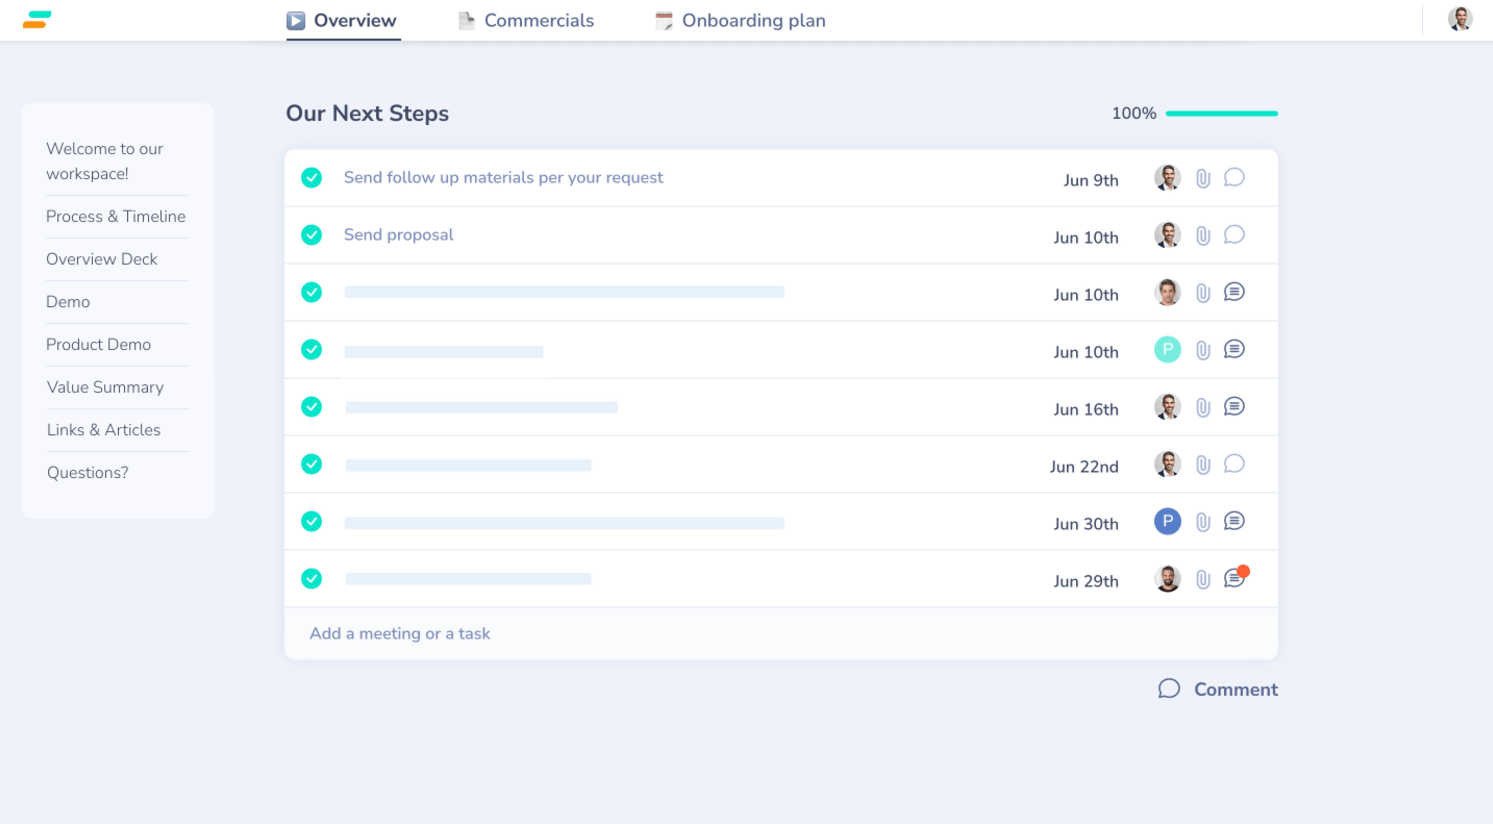This screenshot has width=1493, height=824.
Task: Open attachment icon on Send proposal row
Action: coord(1203,236)
